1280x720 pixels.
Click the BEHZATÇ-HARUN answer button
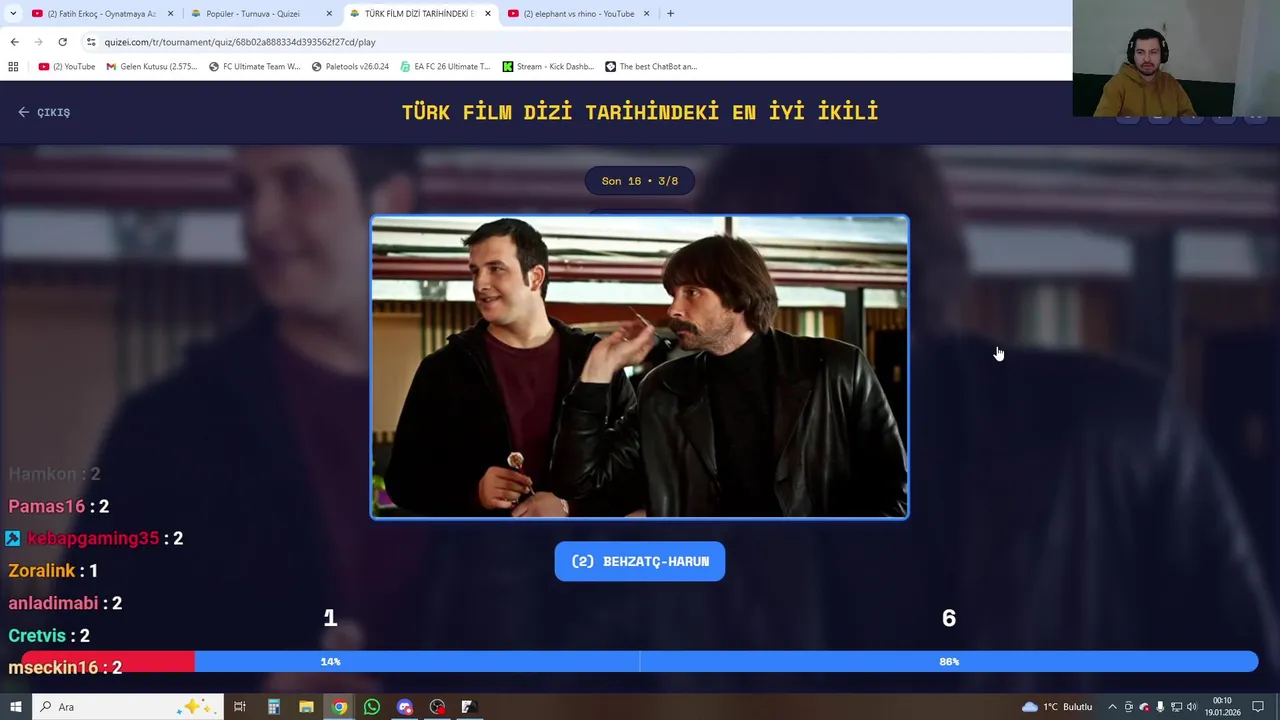(x=640, y=561)
